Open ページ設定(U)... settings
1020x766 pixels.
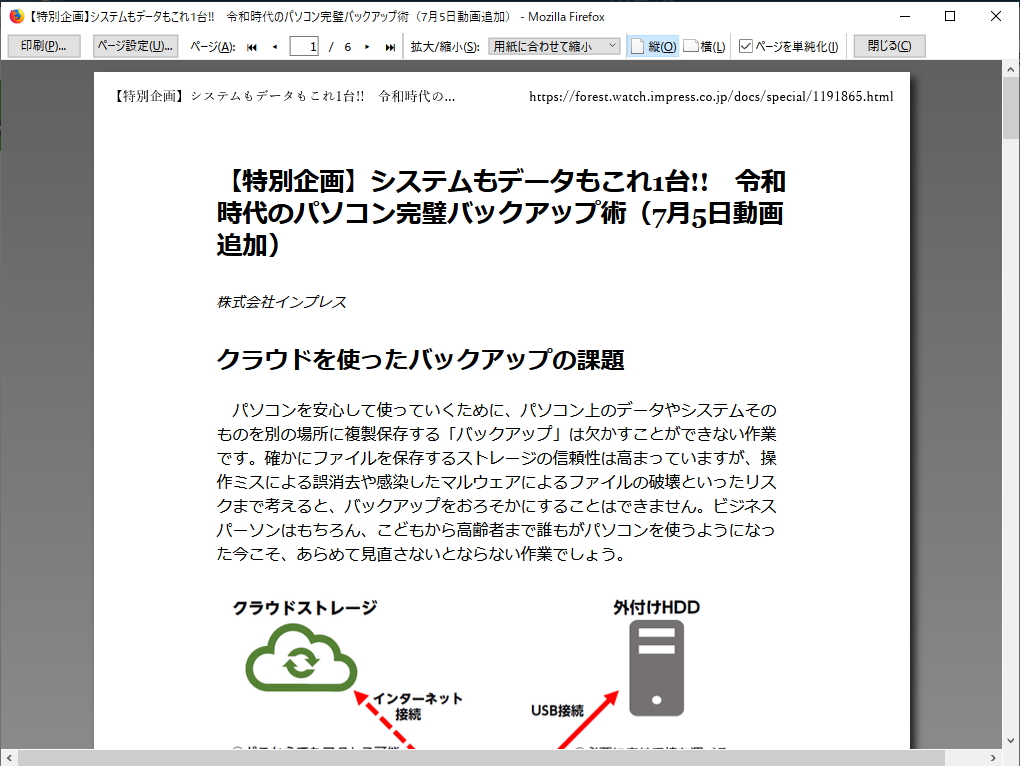tap(134, 45)
